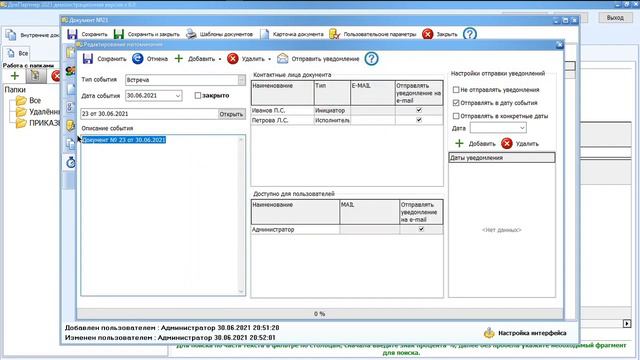Click the description area scrollbar
This screenshot has height=360, width=640.
pyautogui.click(x=241, y=215)
